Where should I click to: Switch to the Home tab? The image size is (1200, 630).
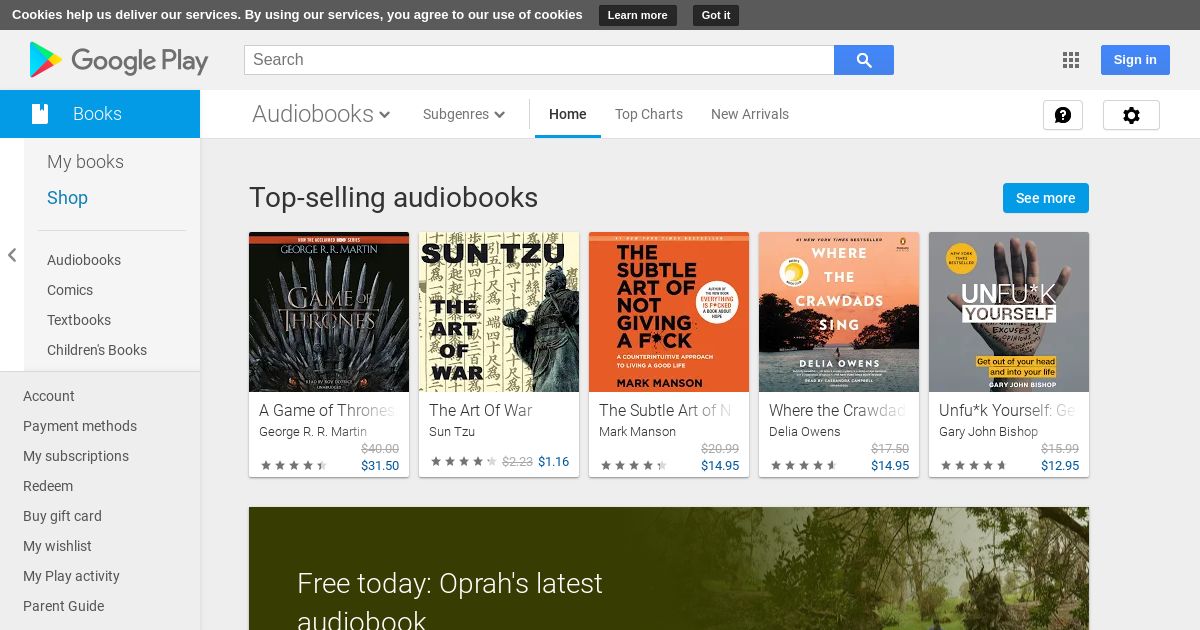(x=568, y=114)
